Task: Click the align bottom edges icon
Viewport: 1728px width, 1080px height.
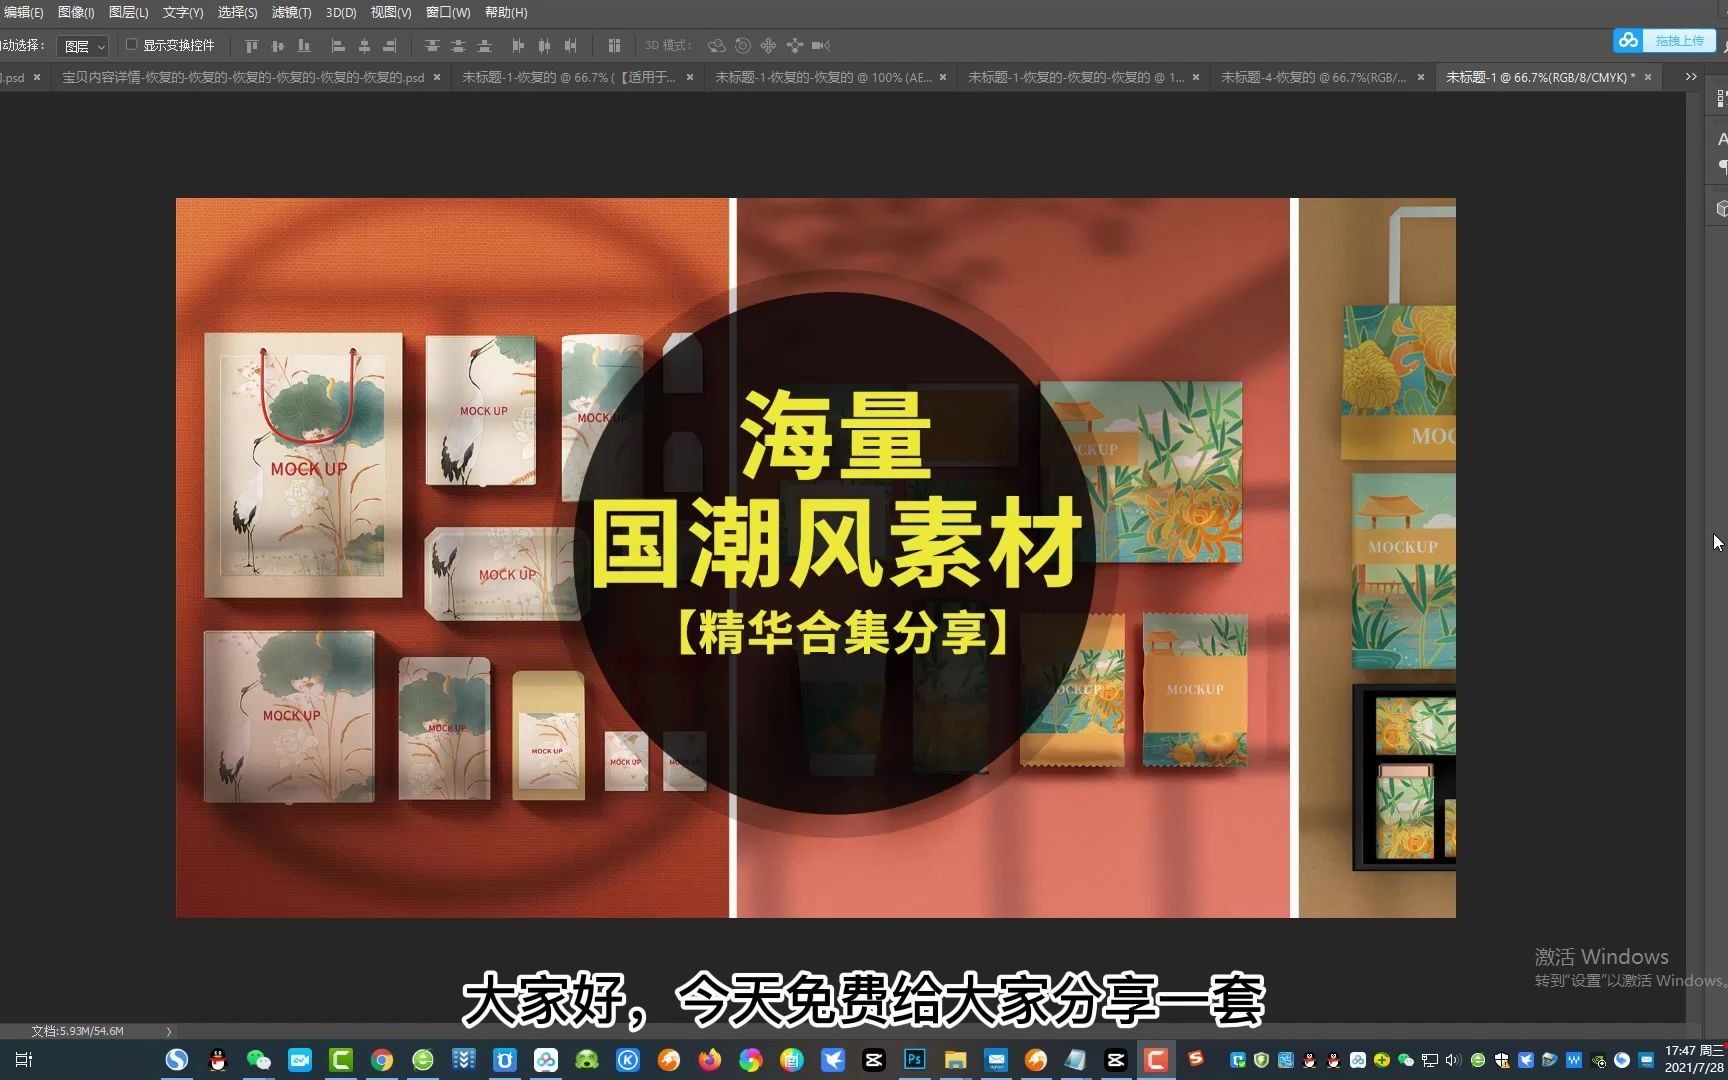Action: click(304, 45)
